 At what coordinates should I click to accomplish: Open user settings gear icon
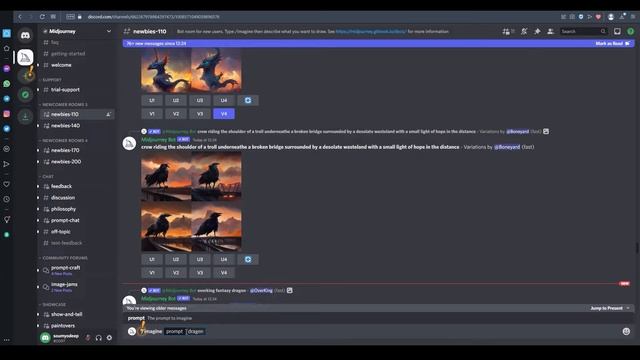[109, 338]
